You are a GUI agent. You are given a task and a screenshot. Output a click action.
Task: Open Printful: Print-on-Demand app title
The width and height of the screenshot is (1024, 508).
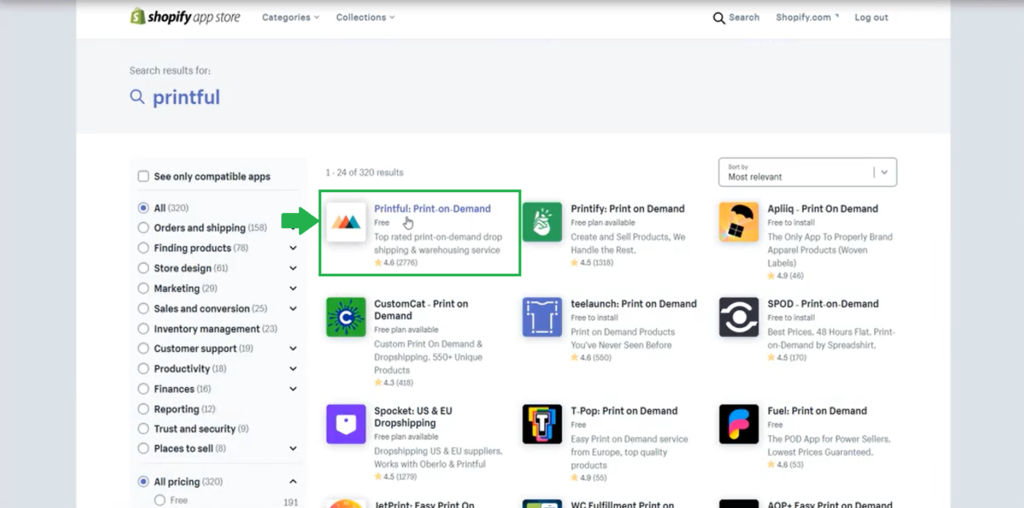(x=432, y=209)
